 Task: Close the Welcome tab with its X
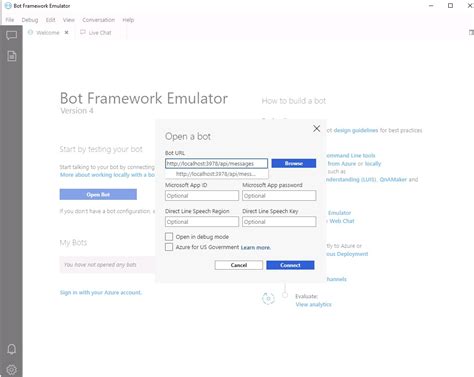pos(66,32)
